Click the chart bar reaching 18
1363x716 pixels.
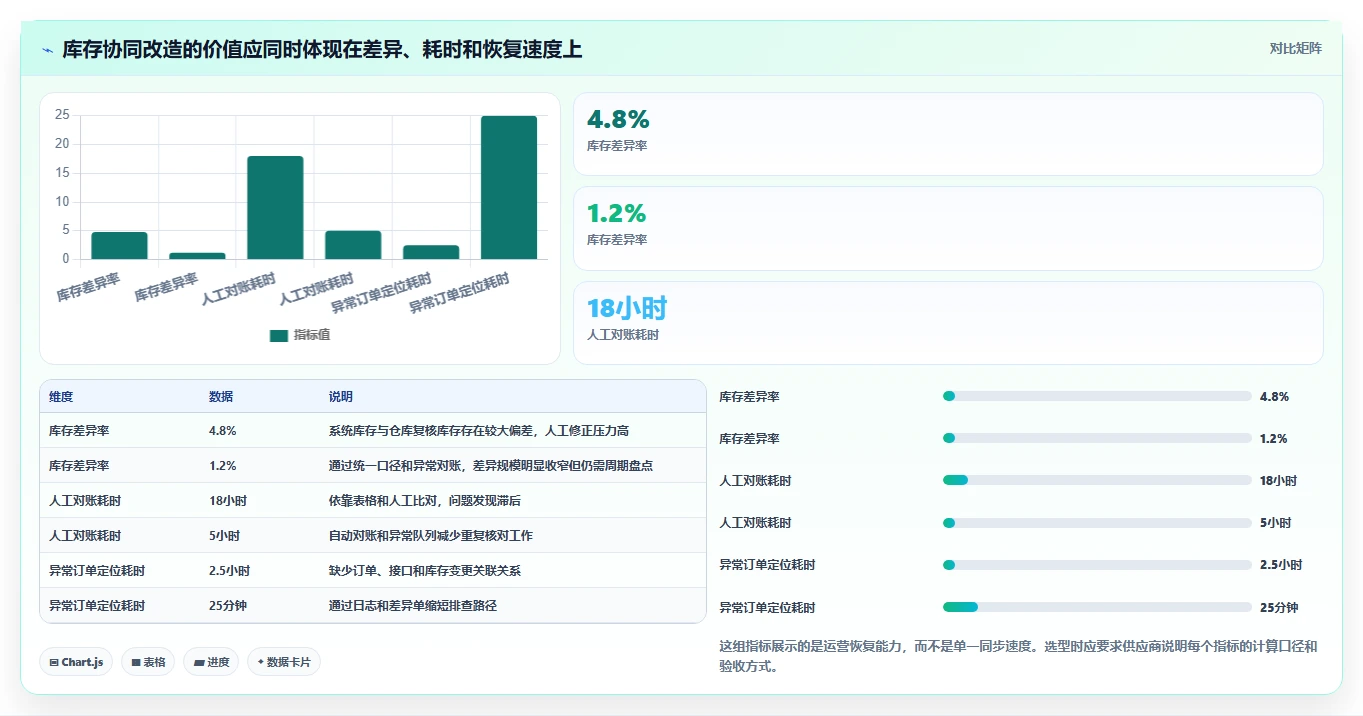[x=275, y=207]
